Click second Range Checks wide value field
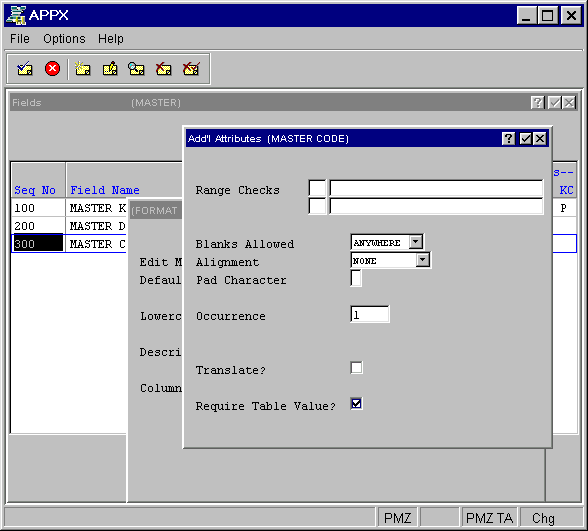 436,206
